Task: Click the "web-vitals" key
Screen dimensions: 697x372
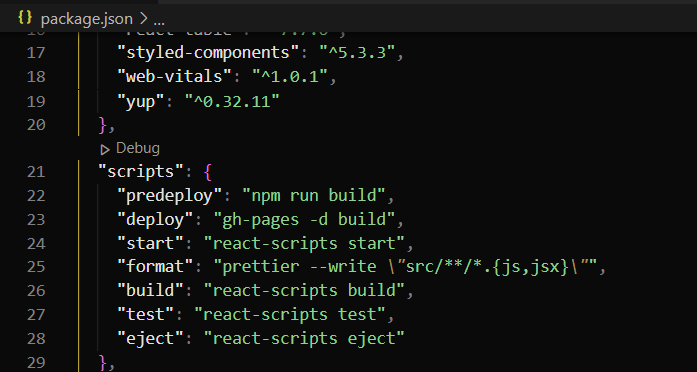Action: 174,77
